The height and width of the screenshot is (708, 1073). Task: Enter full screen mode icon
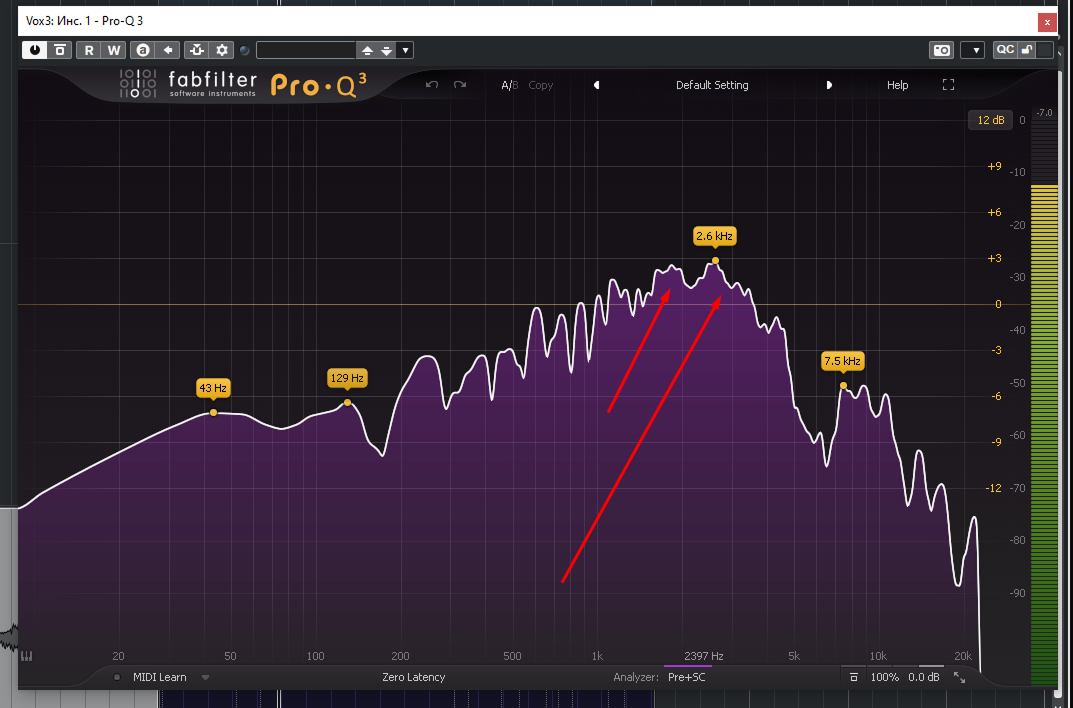(x=948, y=85)
